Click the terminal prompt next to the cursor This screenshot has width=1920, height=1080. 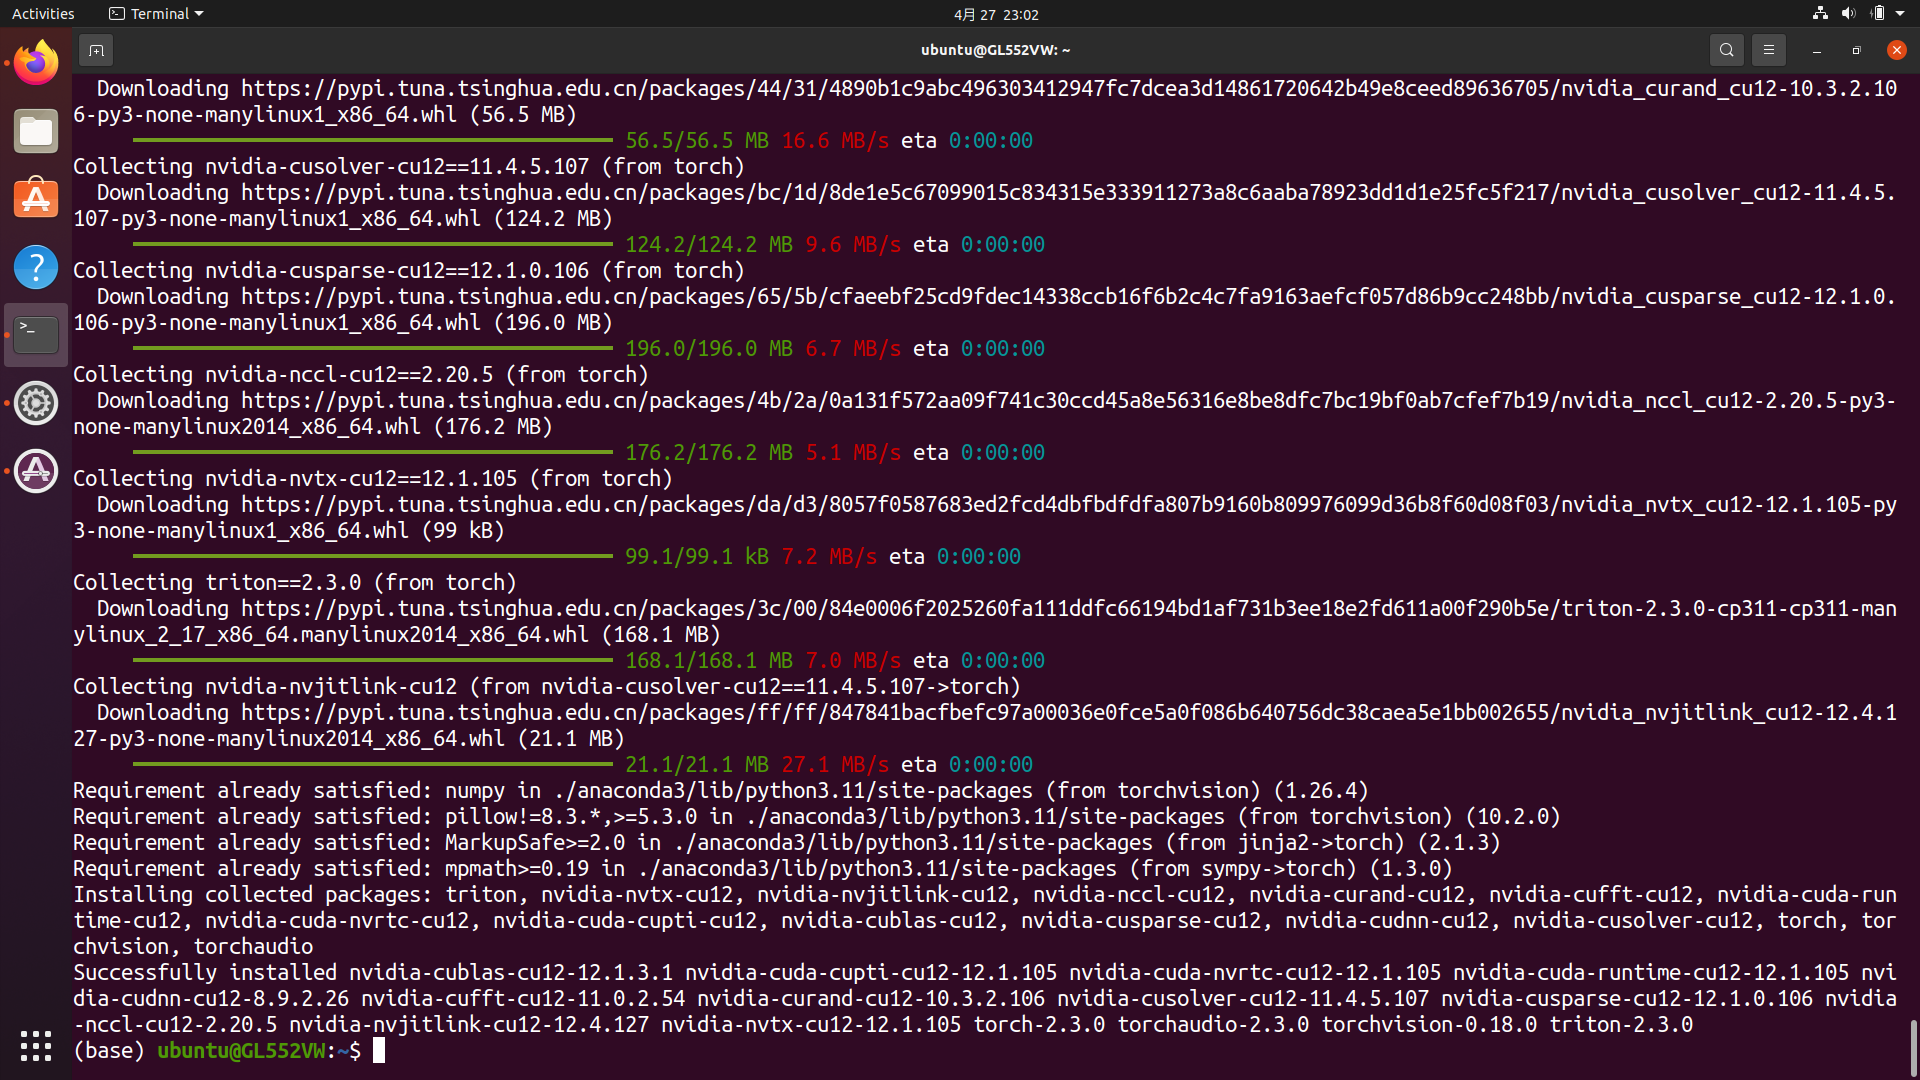(378, 1050)
